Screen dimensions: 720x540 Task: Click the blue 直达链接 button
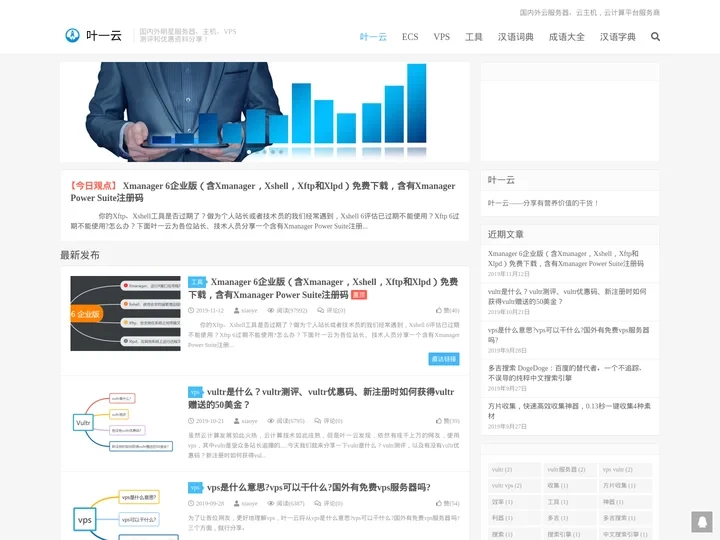pos(444,359)
